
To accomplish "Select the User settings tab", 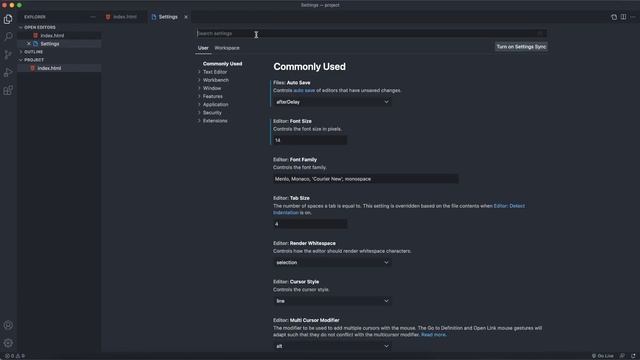I will click(x=203, y=48).
